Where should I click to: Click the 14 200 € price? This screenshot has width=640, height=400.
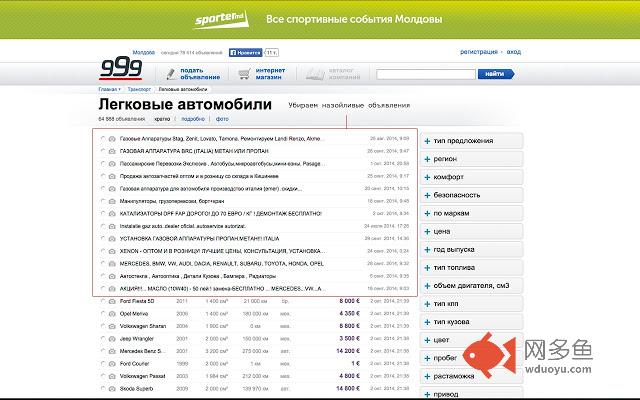[348, 351]
